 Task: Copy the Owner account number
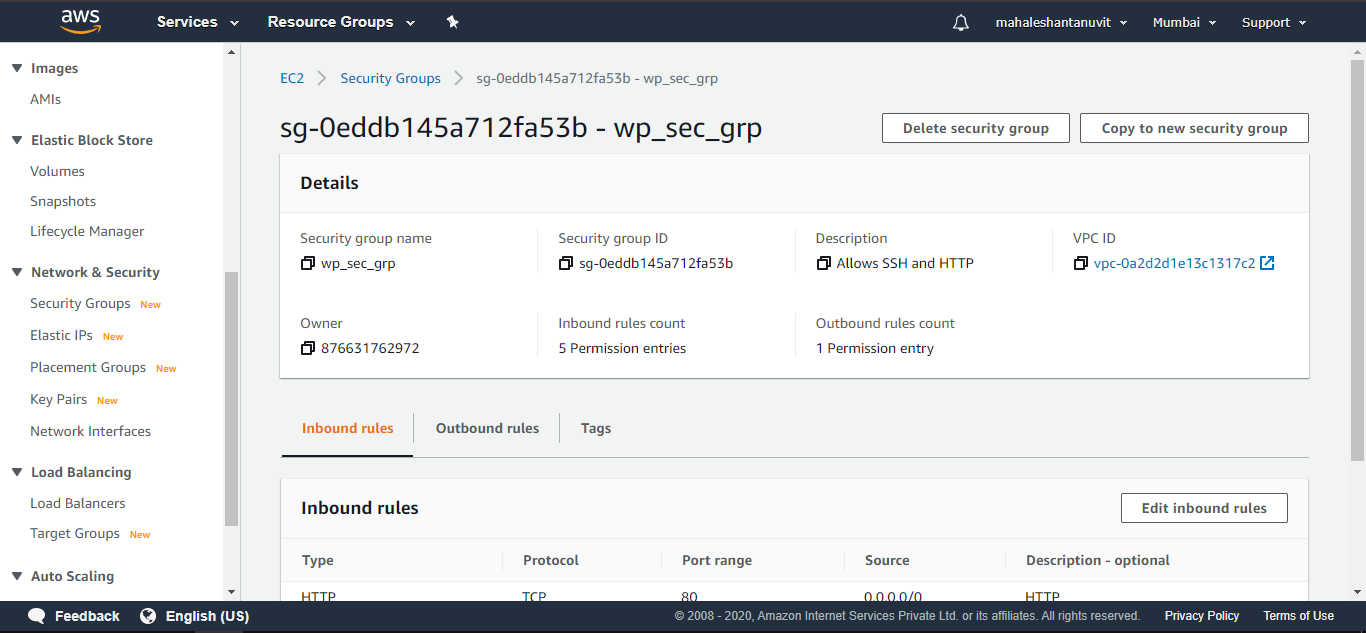click(x=308, y=348)
